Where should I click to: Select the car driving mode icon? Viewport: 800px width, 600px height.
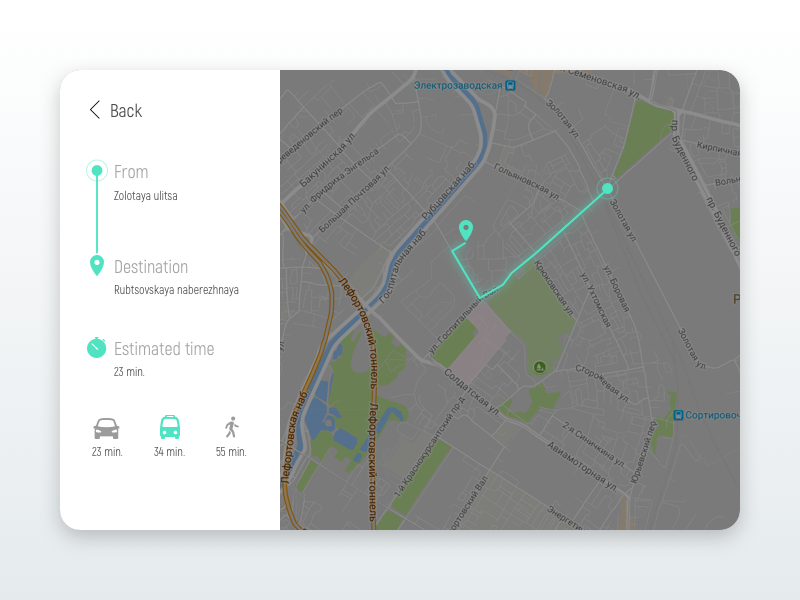[105, 428]
